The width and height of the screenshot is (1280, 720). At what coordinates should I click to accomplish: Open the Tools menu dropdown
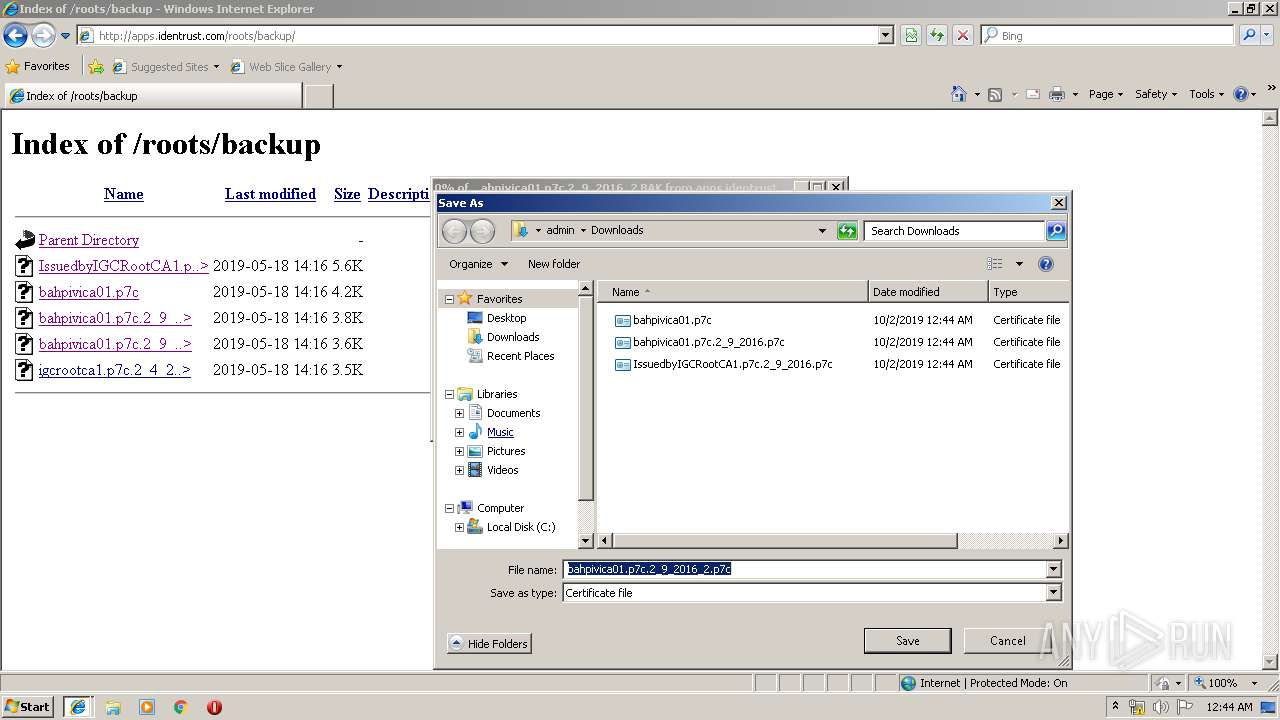(1207, 94)
